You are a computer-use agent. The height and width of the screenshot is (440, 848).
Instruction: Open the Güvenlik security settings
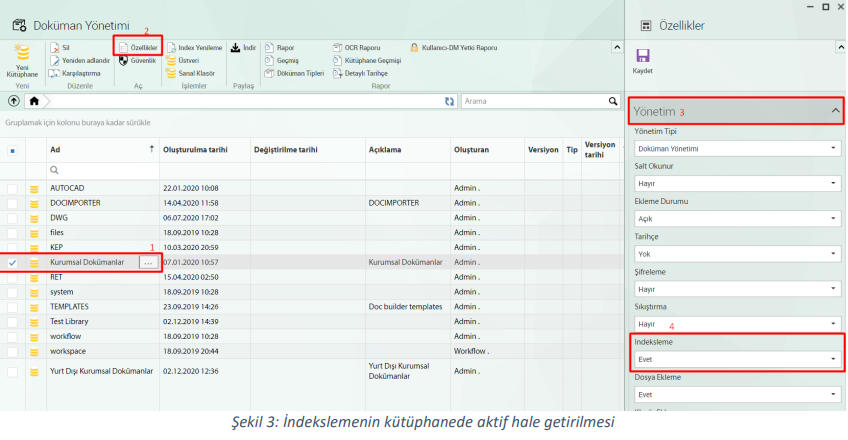click(123, 60)
